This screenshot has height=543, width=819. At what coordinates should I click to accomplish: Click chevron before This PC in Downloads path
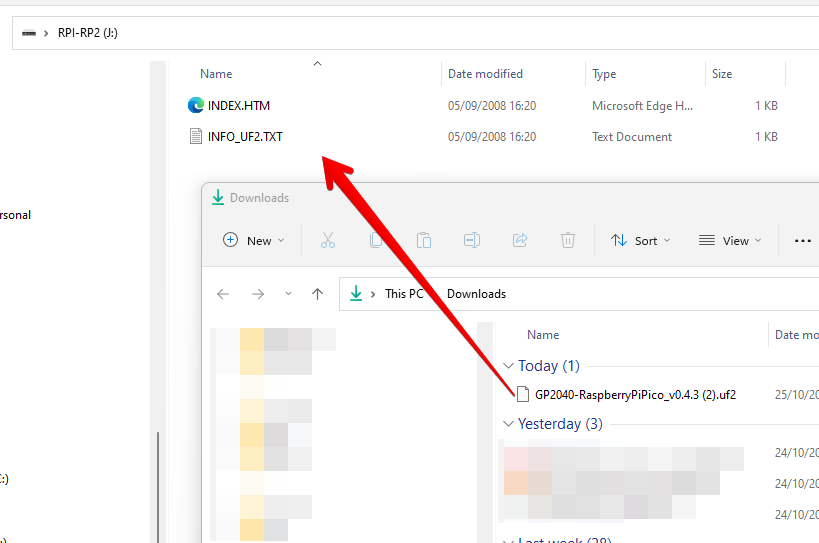(x=373, y=294)
